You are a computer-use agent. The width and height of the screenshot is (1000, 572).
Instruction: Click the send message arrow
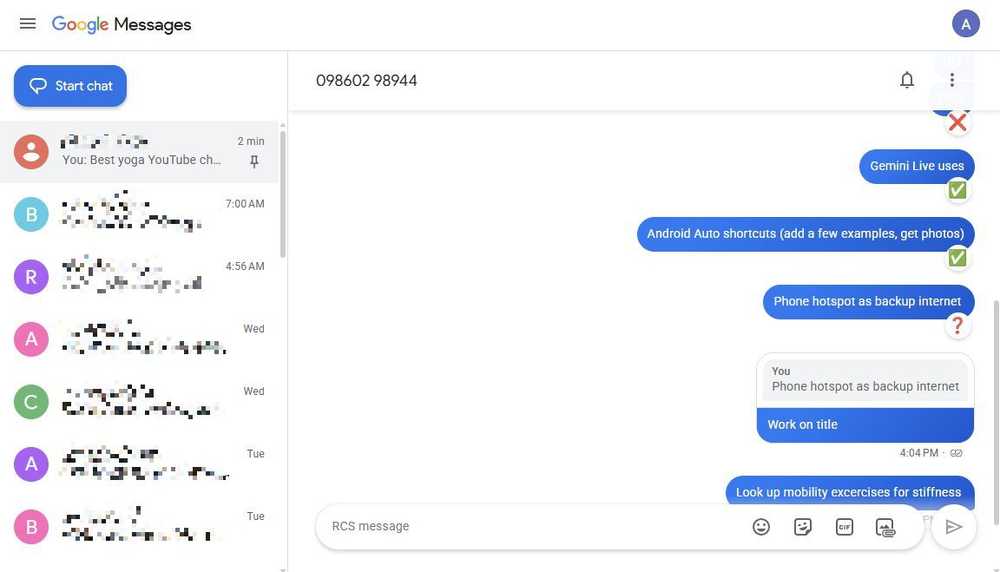click(953, 527)
